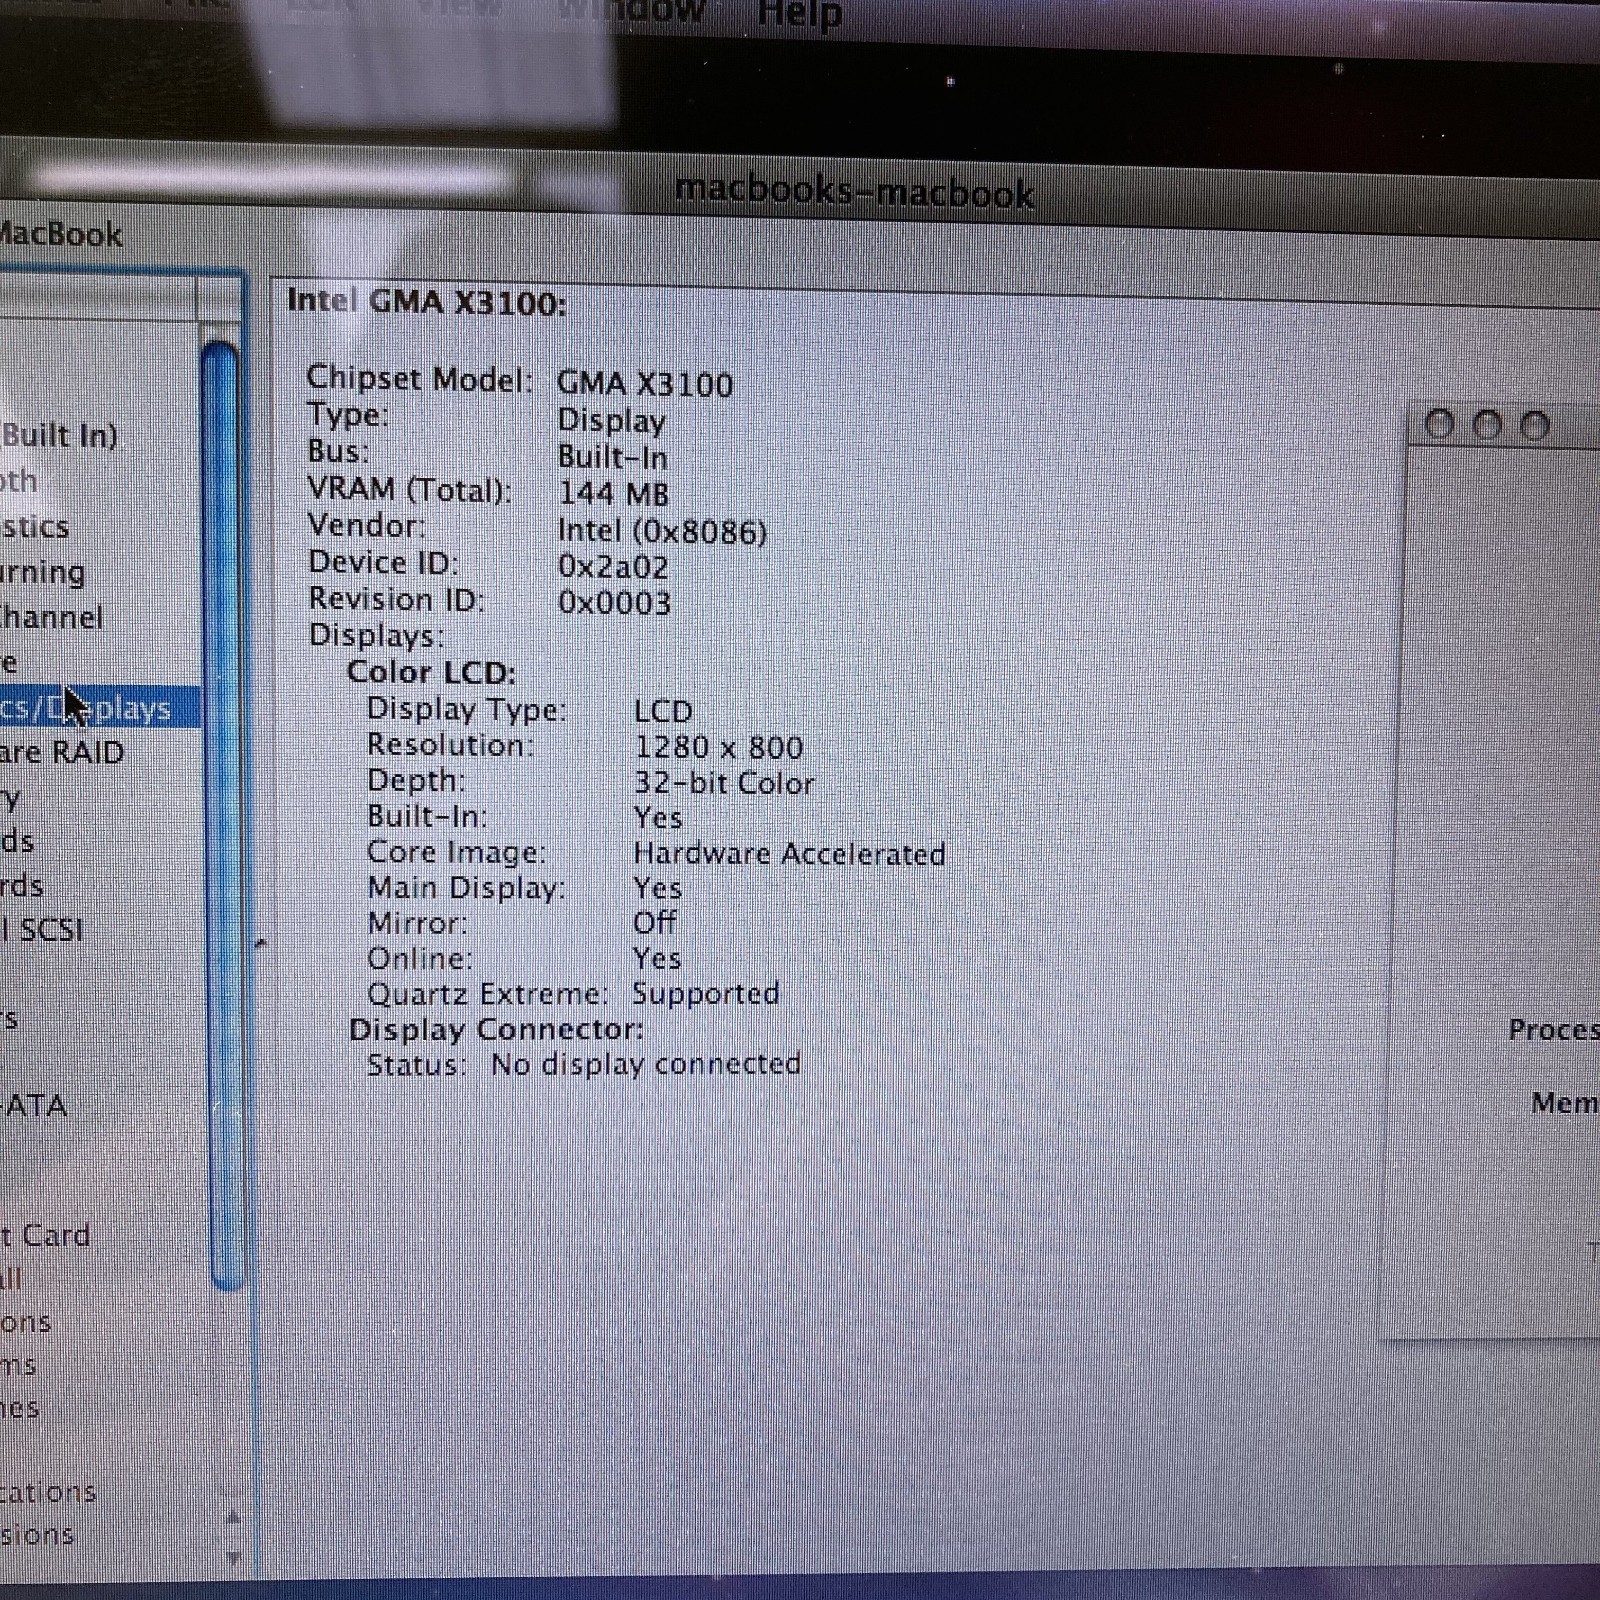Click the Depth value 32-bit Color

point(724,783)
